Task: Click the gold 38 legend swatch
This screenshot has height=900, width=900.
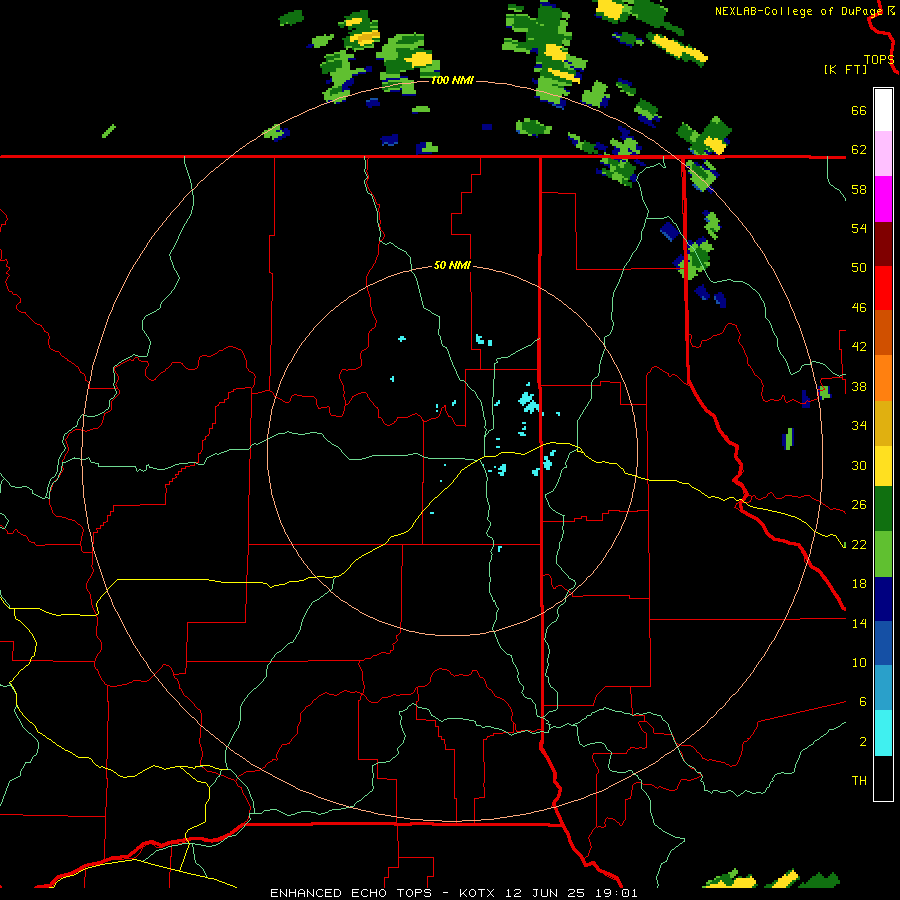Action: point(883,423)
